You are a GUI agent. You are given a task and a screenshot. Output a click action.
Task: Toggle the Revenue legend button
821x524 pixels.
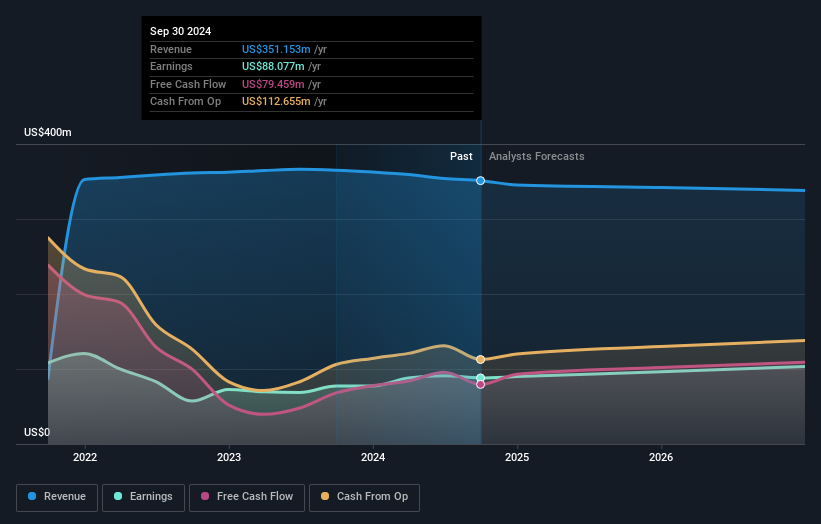(57, 497)
